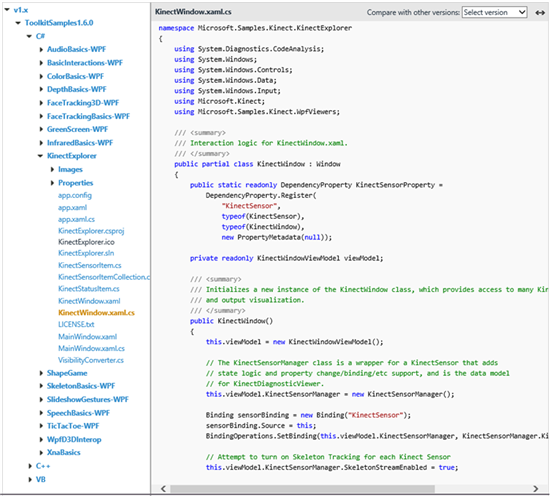Open the KinectExplorer.csproj file
This screenshot has height=496, width=550.
(91, 231)
